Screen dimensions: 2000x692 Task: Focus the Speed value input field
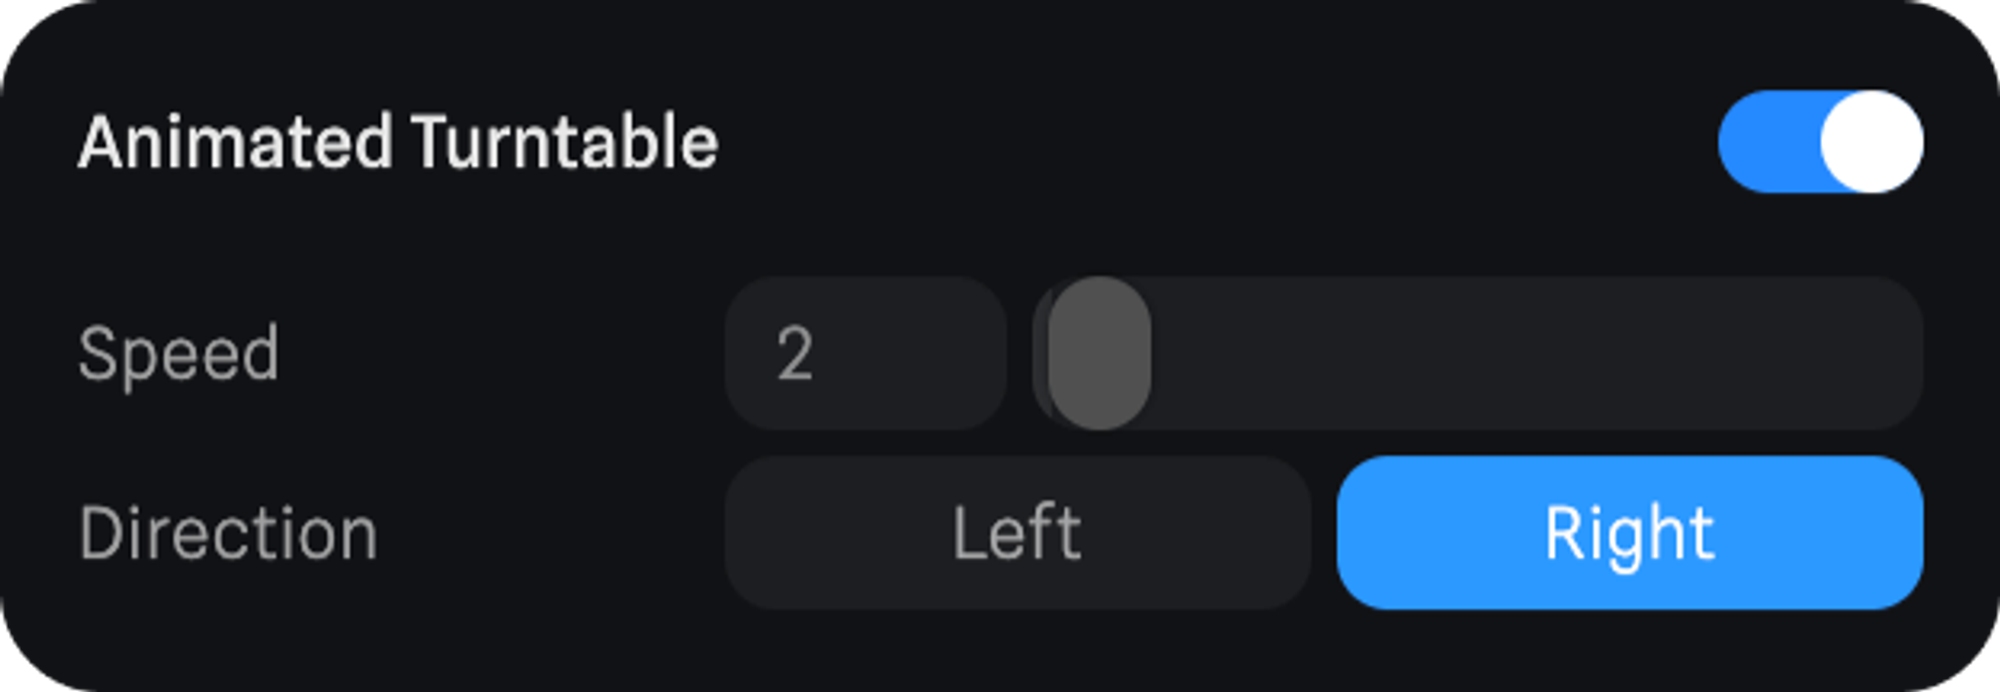point(865,353)
